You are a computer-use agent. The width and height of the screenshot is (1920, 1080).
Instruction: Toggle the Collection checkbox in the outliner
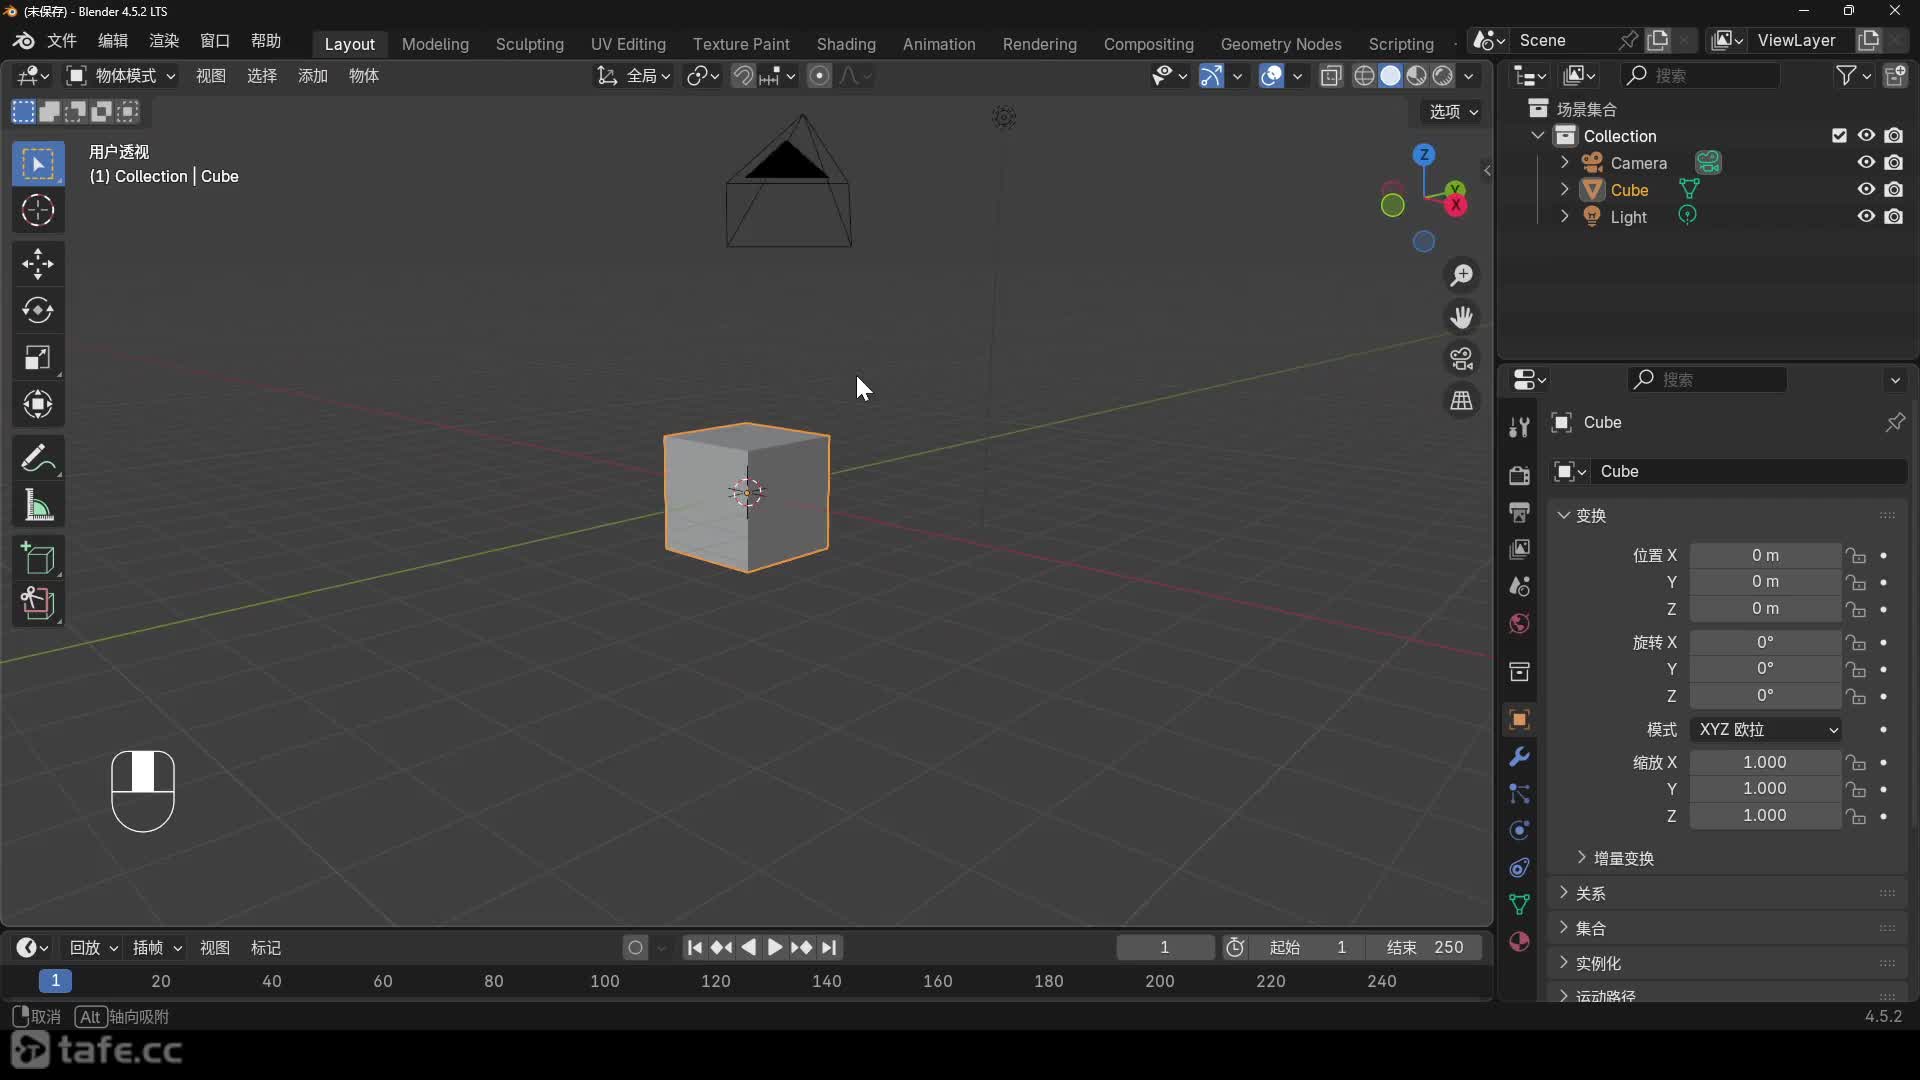pyautogui.click(x=1839, y=135)
